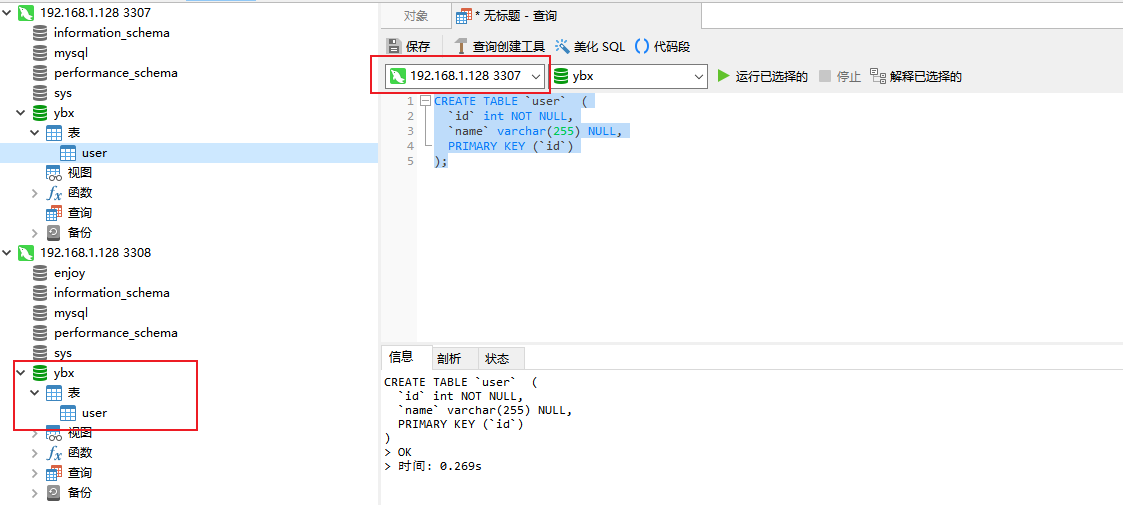Click the Save (保存) disk icon
1123x505 pixels.
point(394,47)
